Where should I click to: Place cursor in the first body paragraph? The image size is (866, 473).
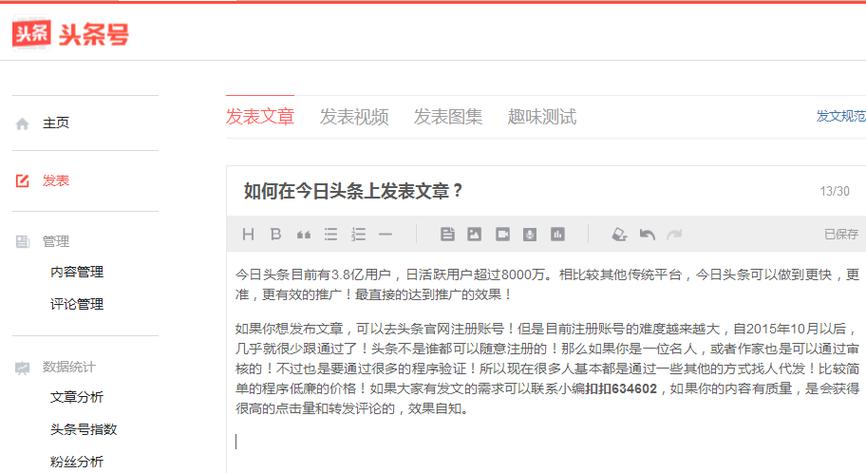[x=547, y=284]
